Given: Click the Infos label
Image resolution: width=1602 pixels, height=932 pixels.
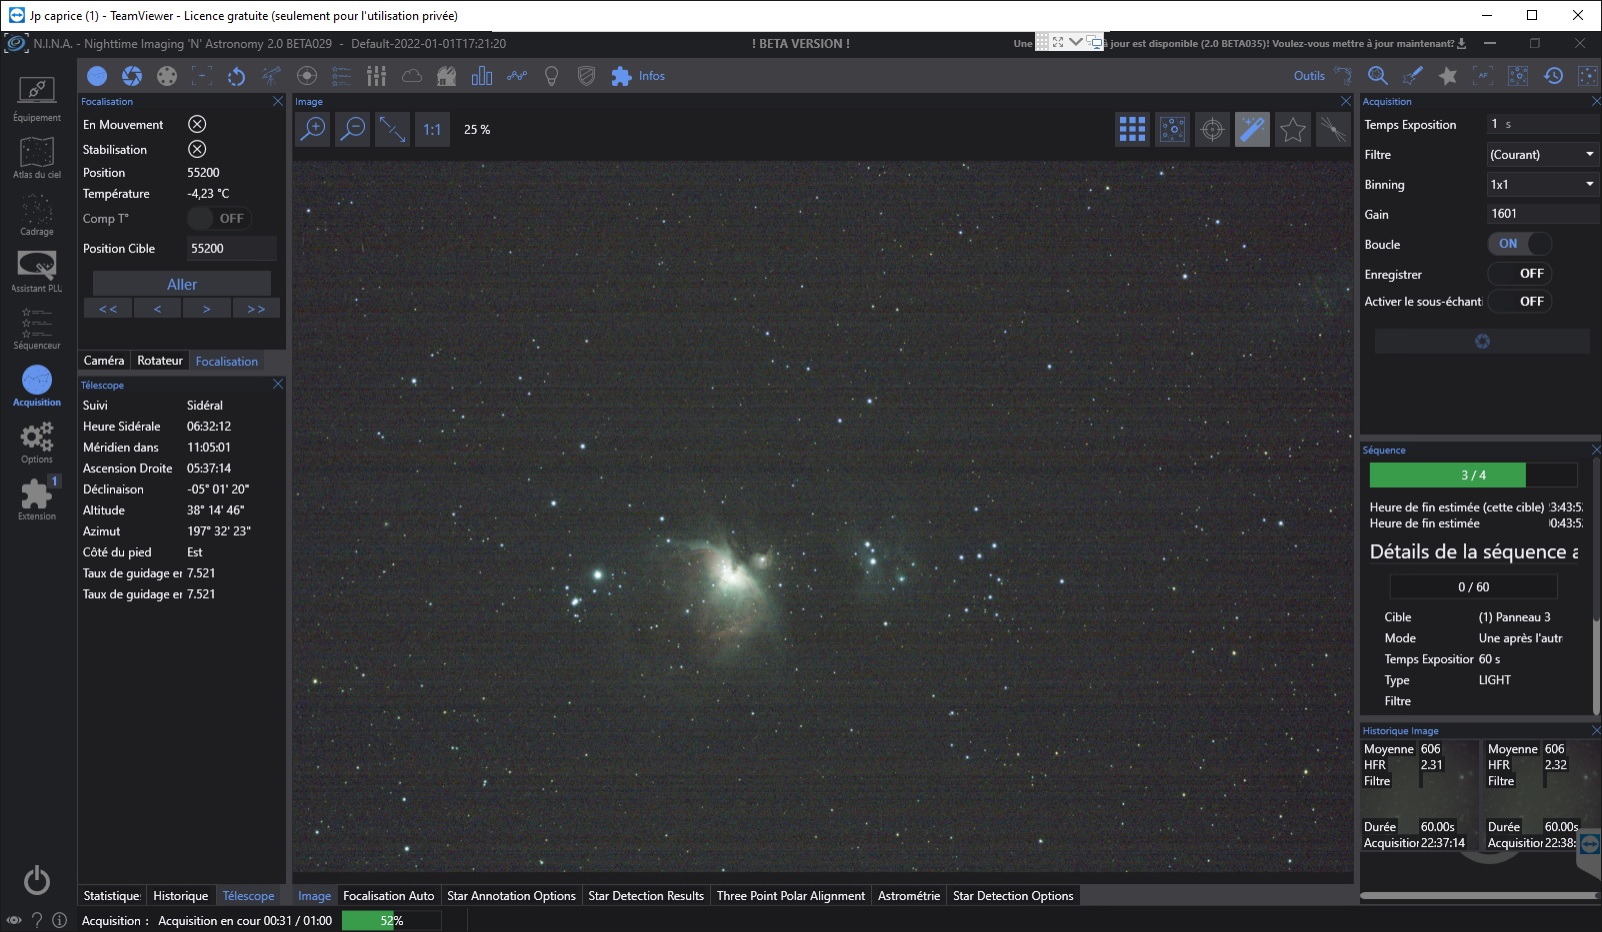Looking at the screenshot, I should coord(652,76).
